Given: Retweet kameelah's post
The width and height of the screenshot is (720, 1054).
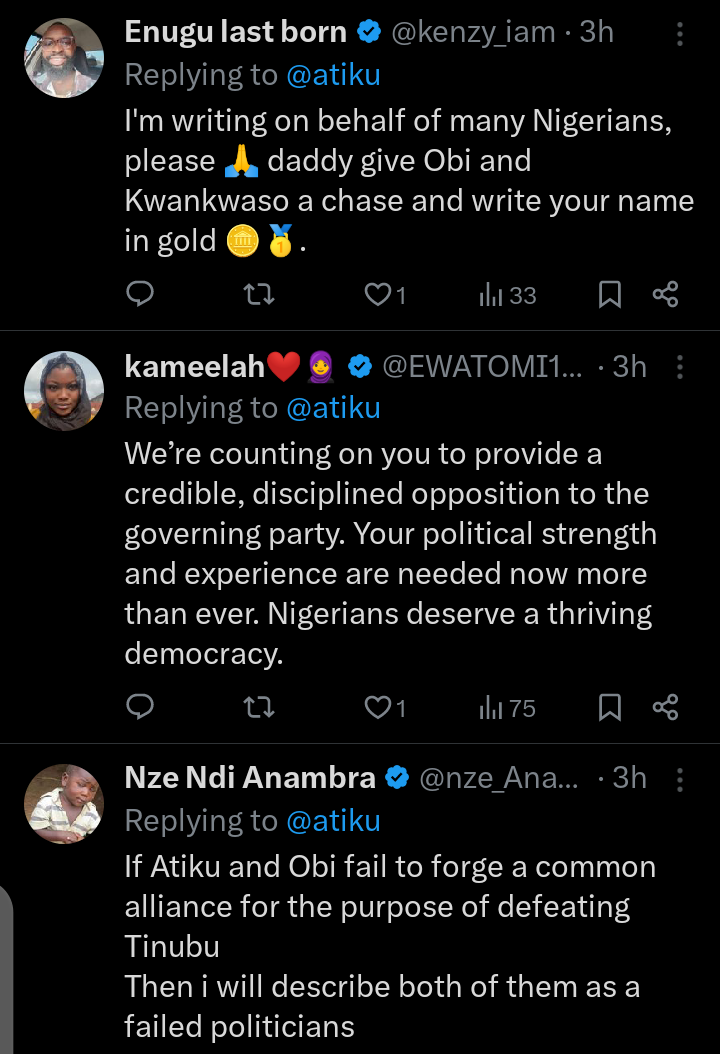Looking at the screenshot, I should coord(260,708).
